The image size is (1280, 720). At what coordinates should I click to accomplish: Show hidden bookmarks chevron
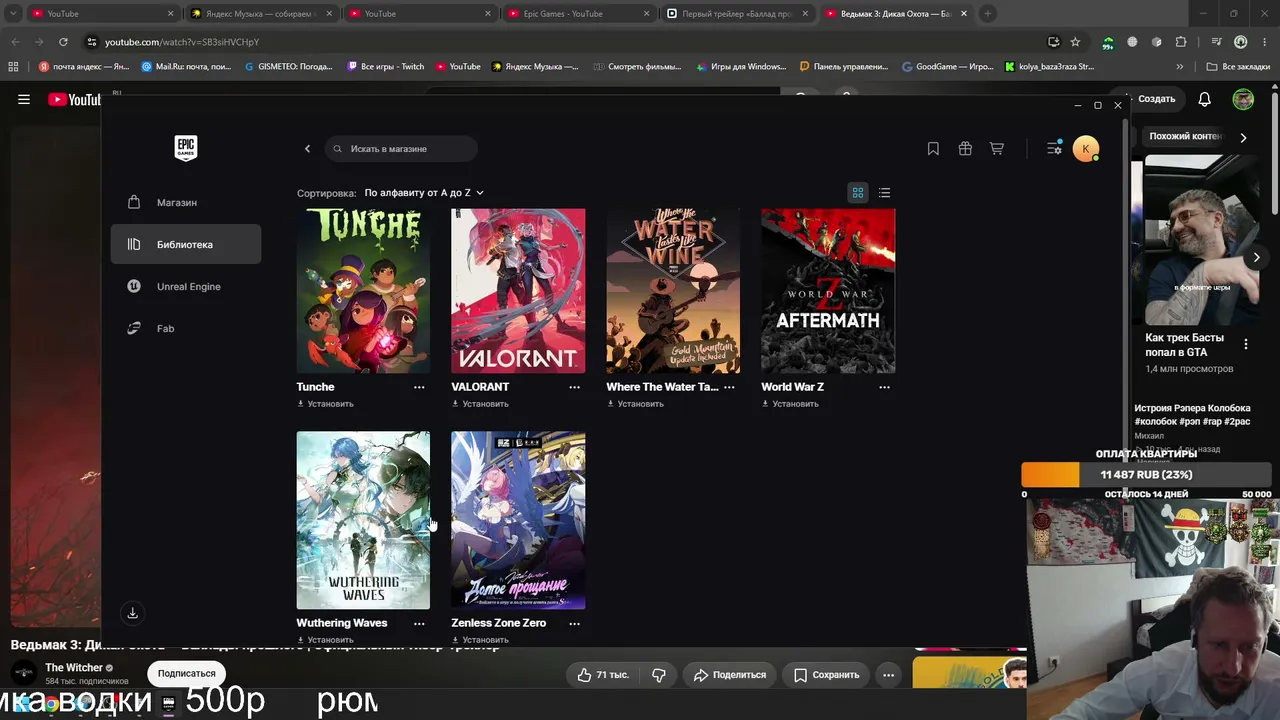pos(1180,67)
